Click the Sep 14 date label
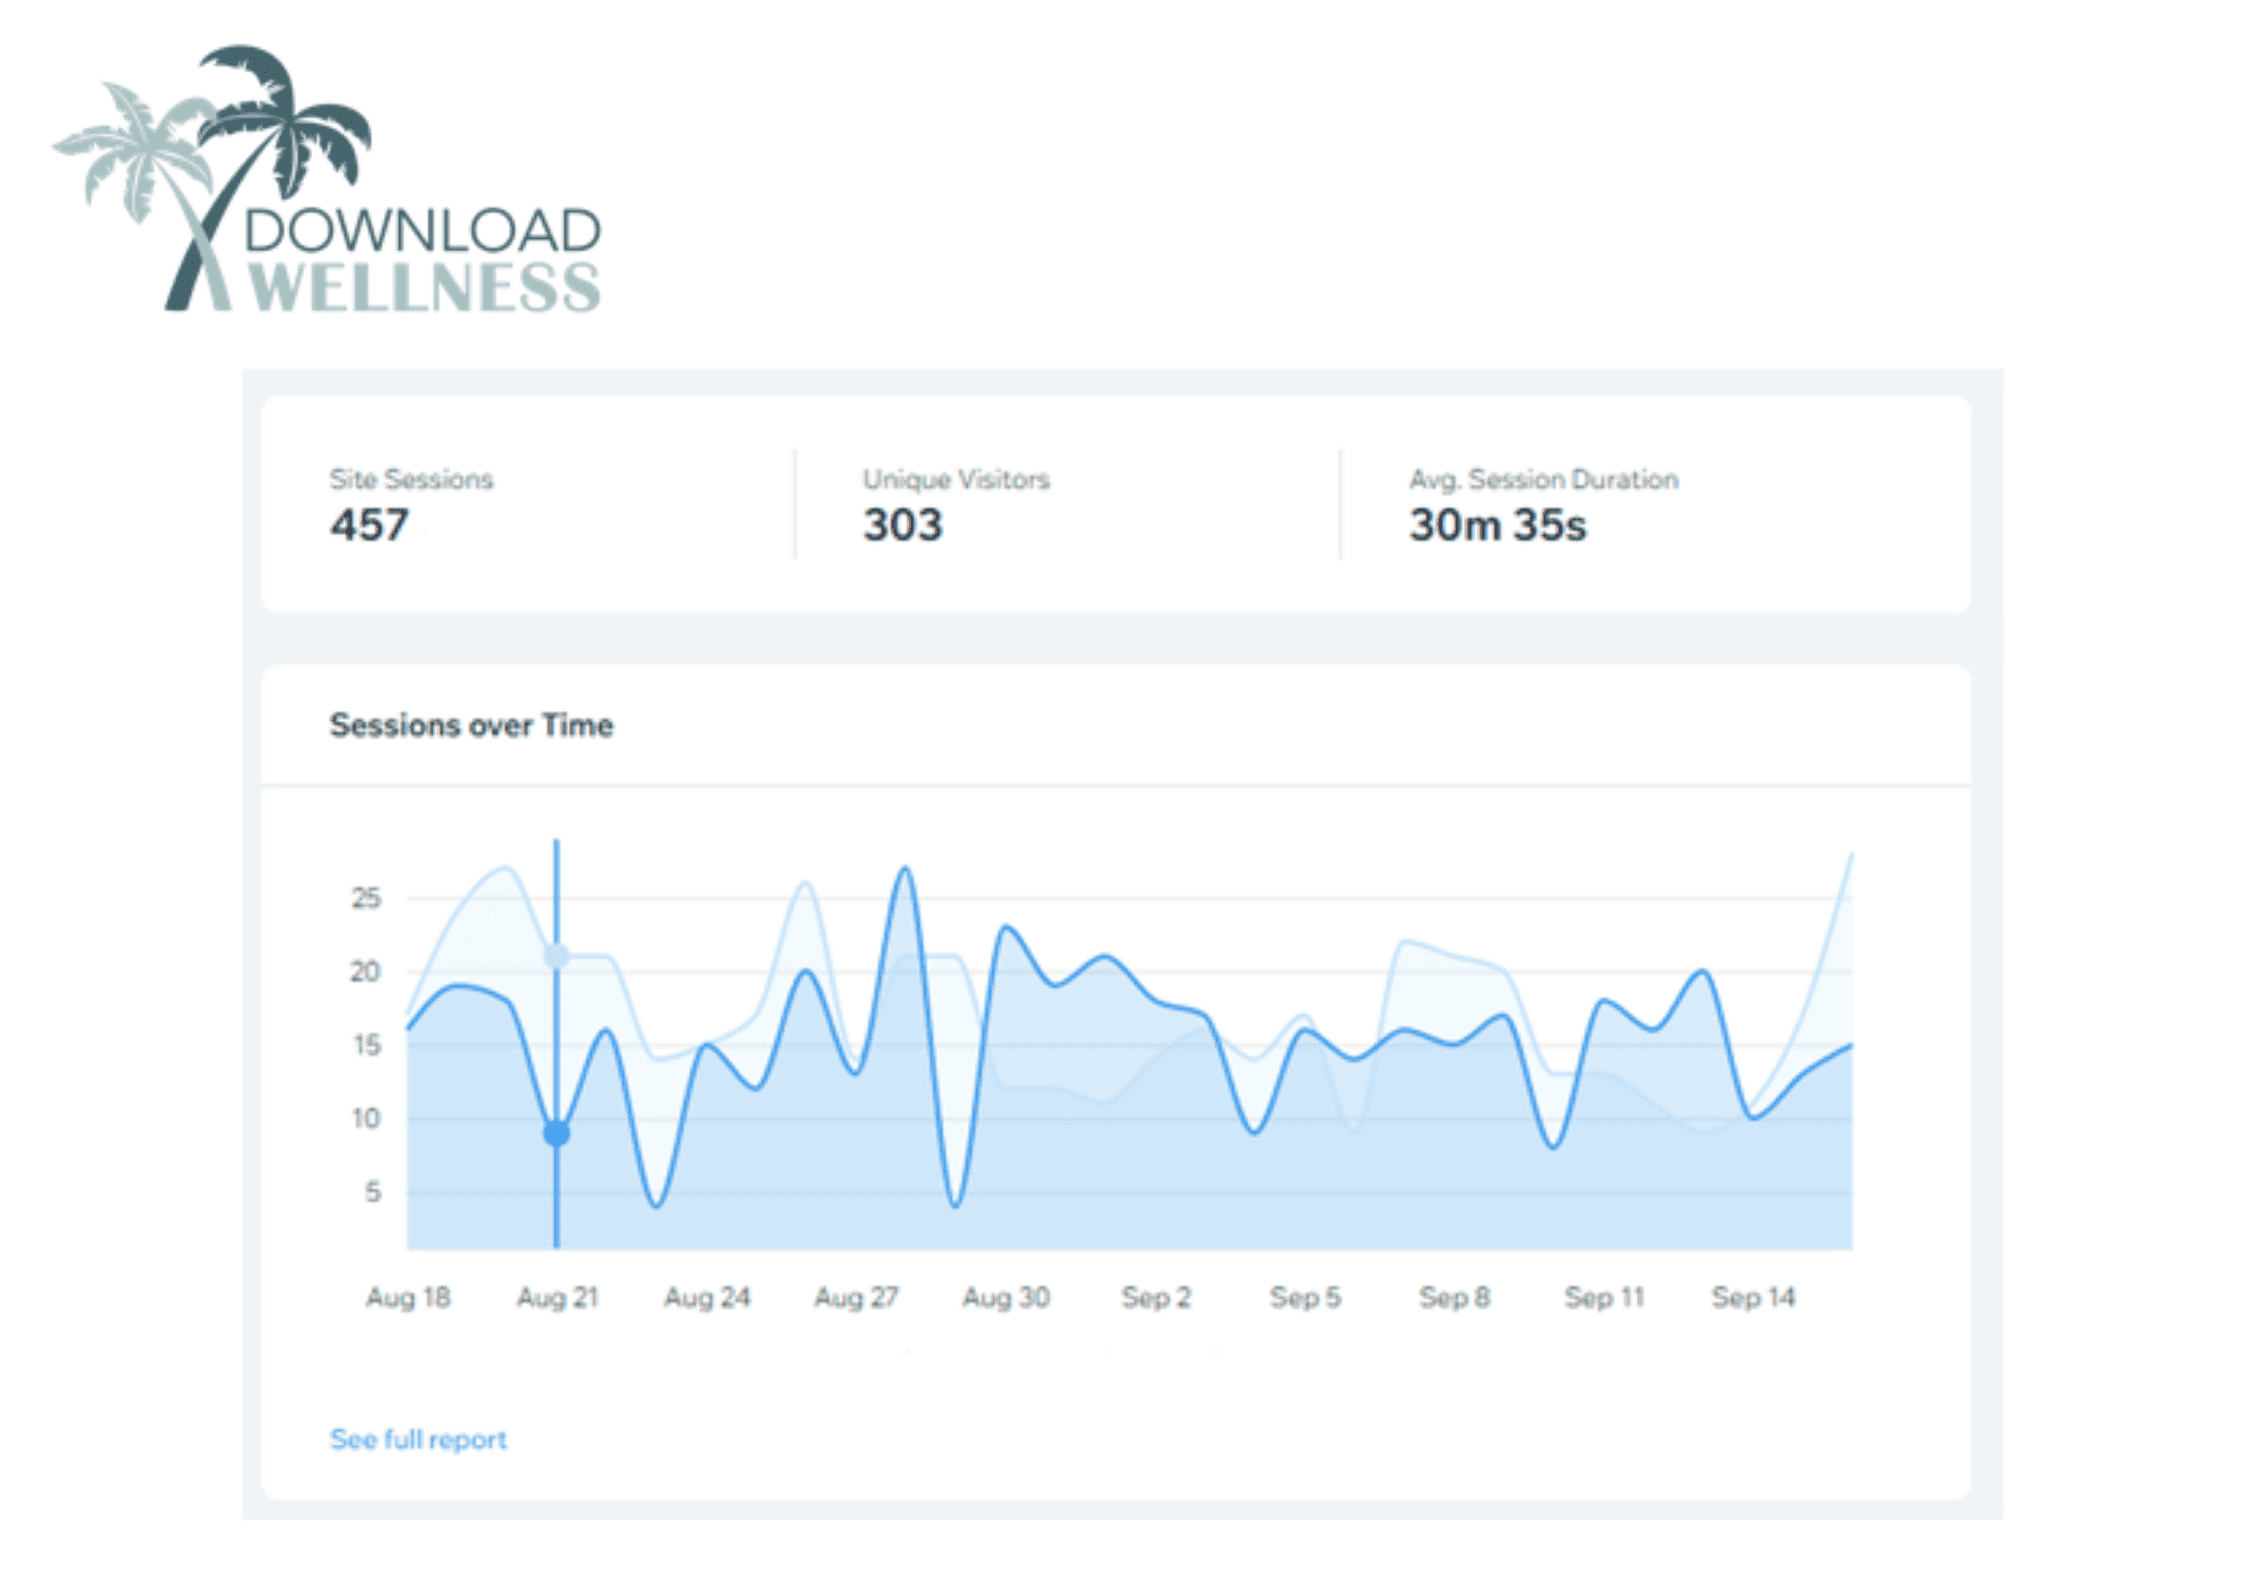2245x1587 pixels. point(1754,1296)
